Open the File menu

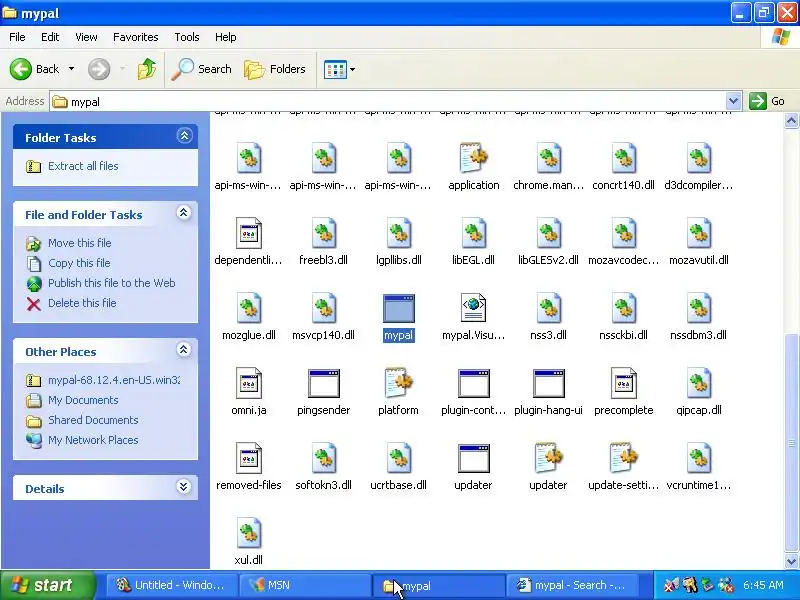click(x=17, y=37)
